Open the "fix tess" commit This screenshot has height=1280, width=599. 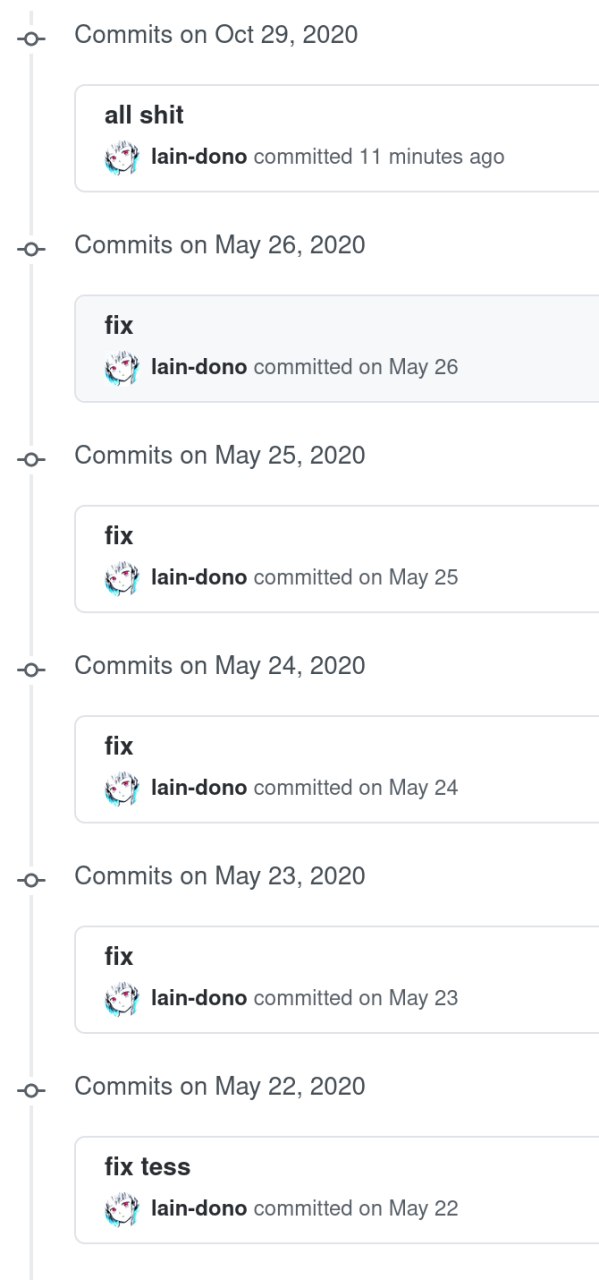(147, 1167)
